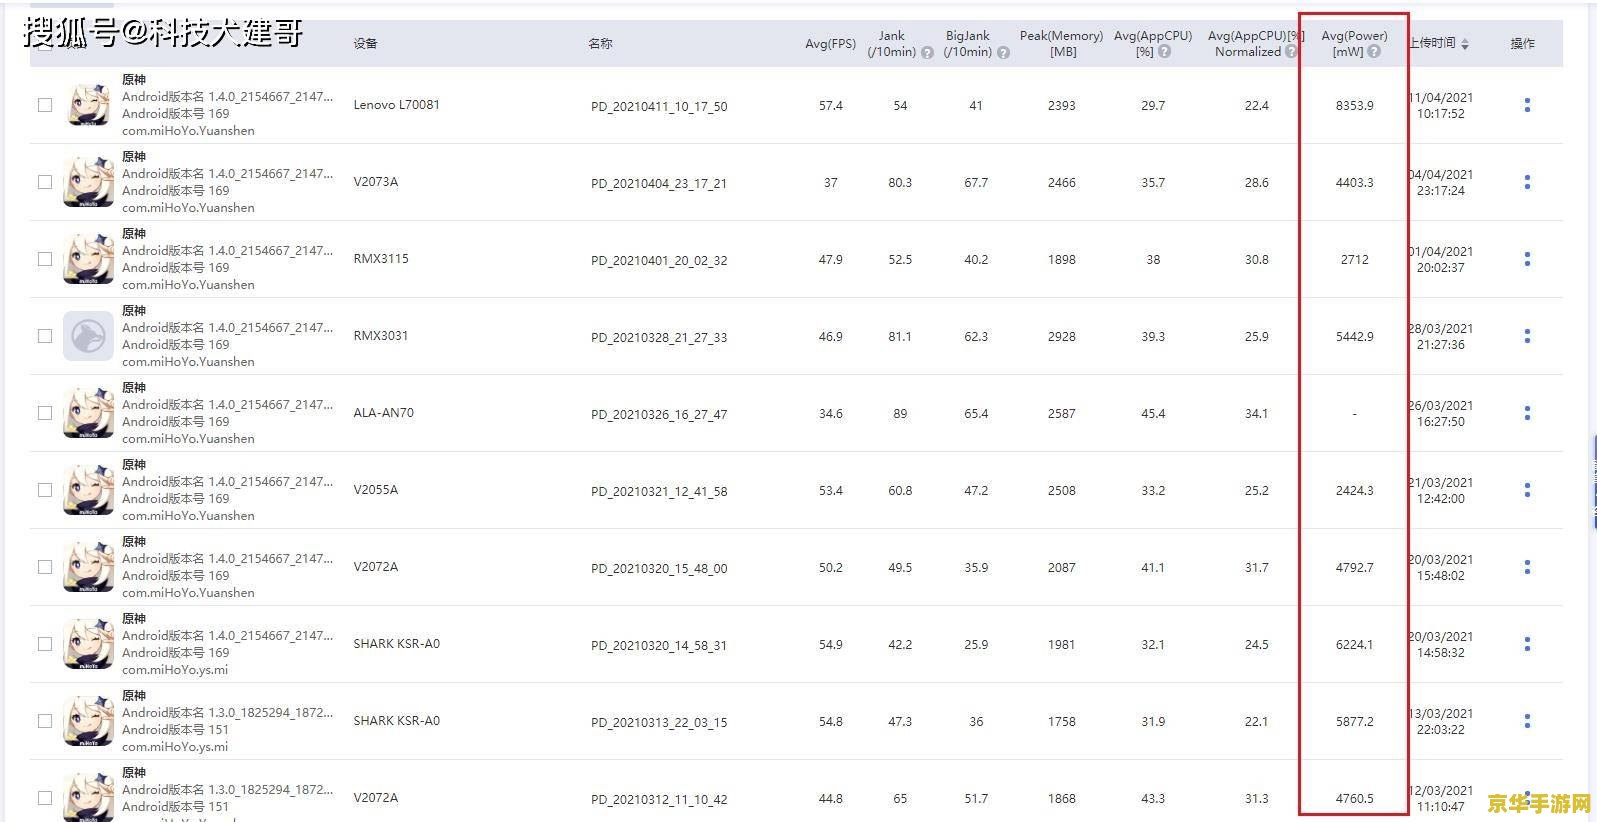Screen dimensions: 1597x822
Task: Click the Avg(FPS) column header
Action: coord(830,44)
